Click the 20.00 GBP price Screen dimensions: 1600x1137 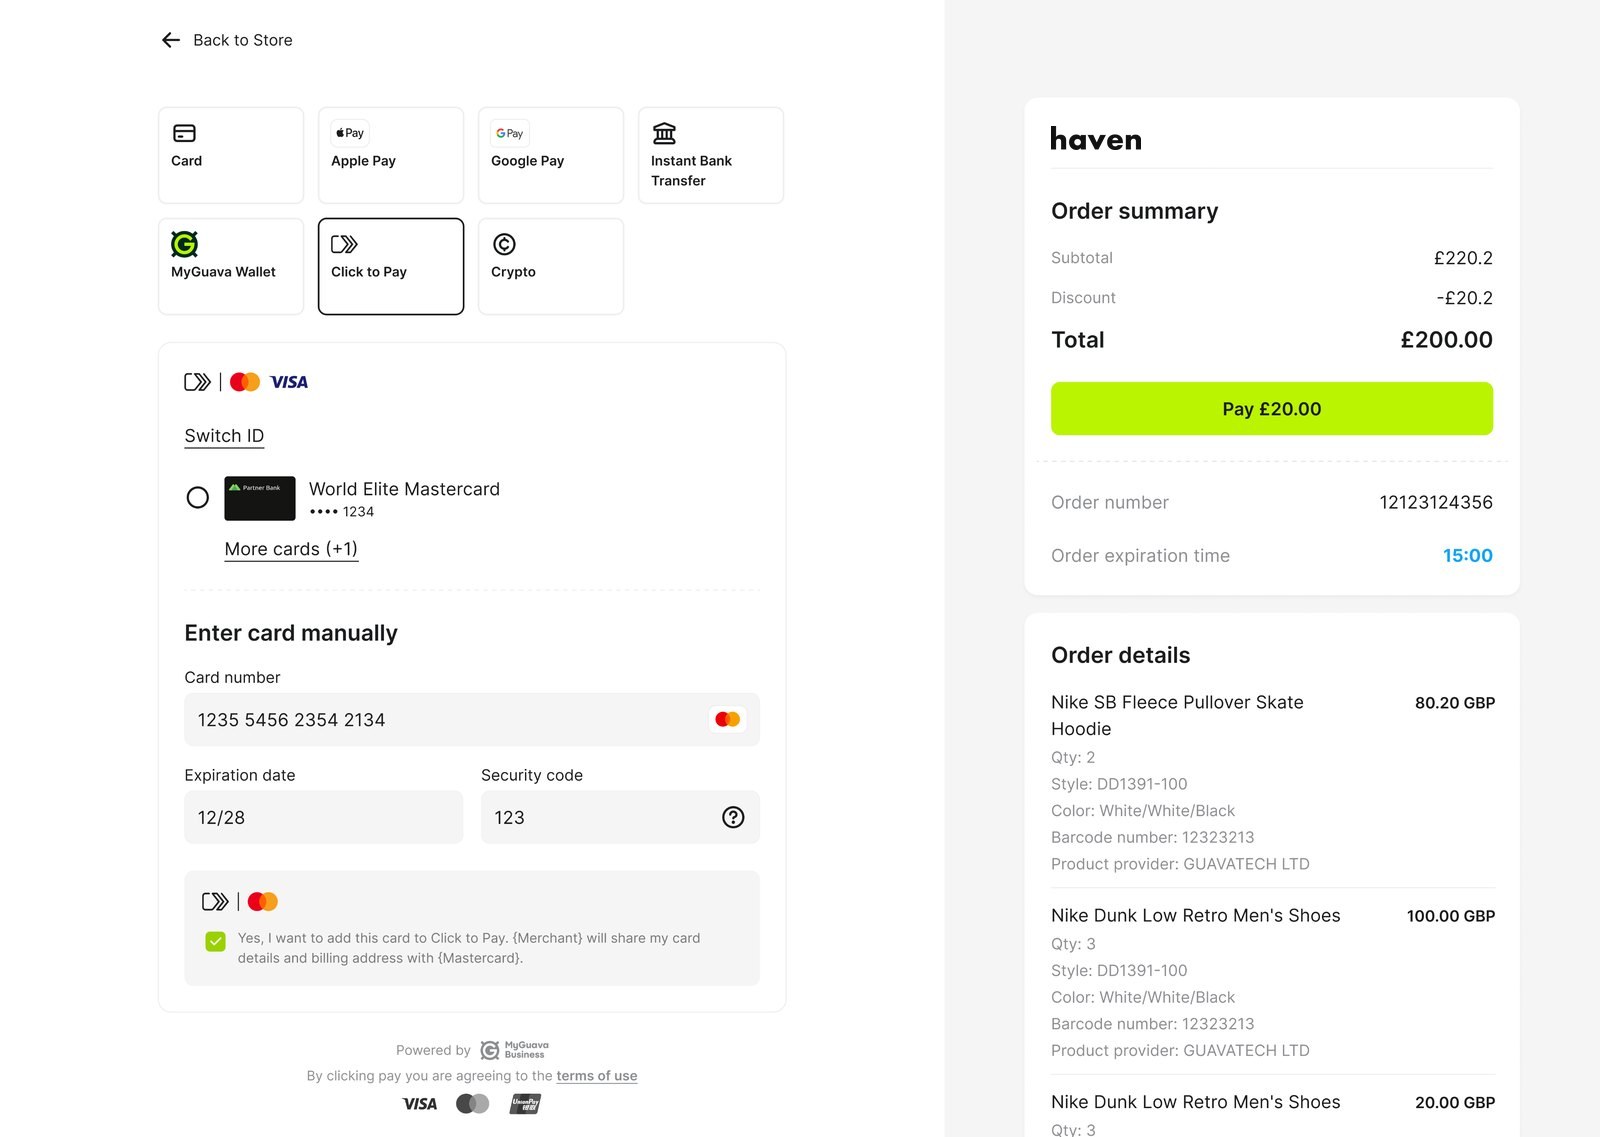click(x=1455, y=1103)
